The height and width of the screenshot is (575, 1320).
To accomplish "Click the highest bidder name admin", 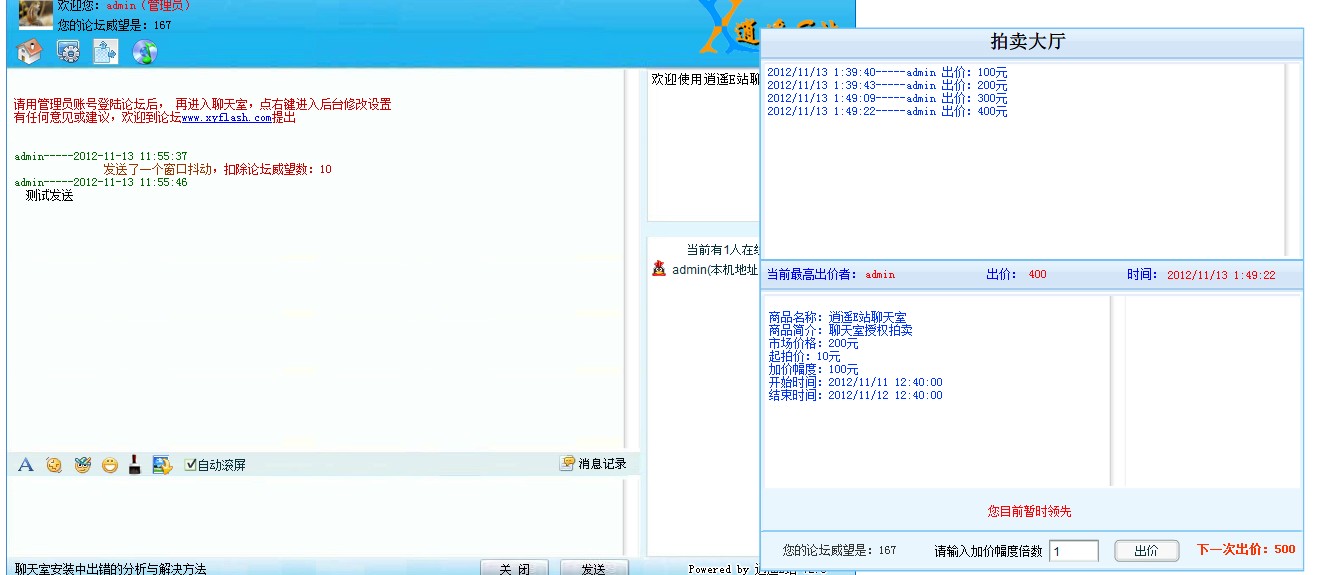I will tap(880, 275).
